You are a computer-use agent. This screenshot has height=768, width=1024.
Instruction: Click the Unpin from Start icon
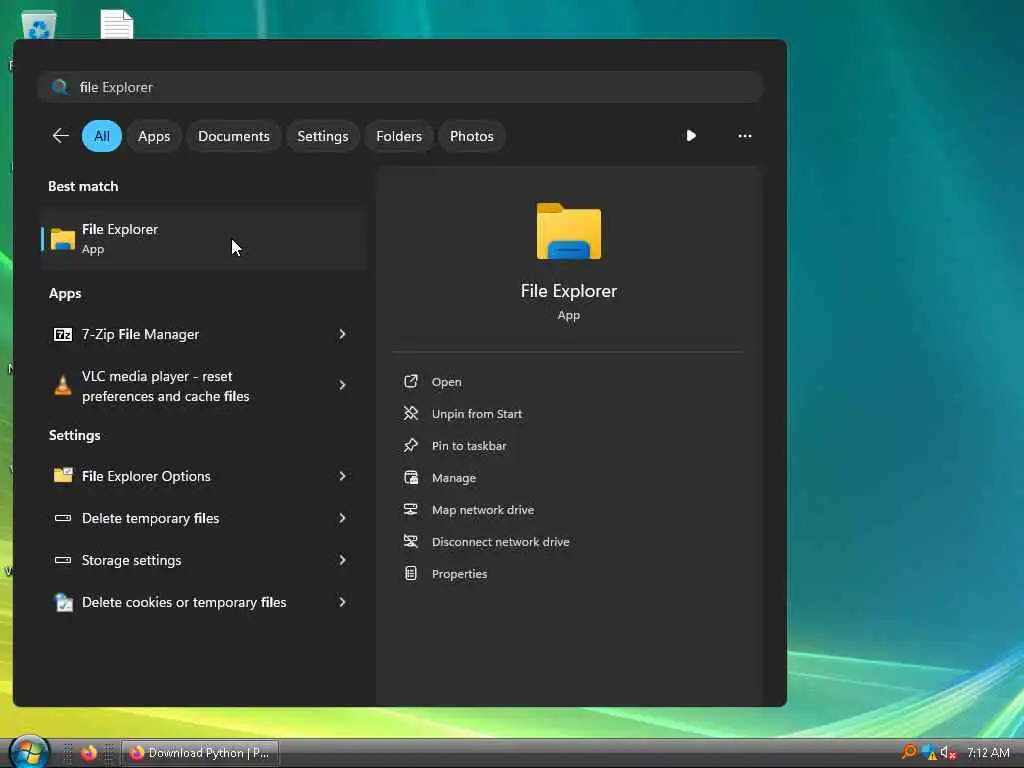coord(411,413)
